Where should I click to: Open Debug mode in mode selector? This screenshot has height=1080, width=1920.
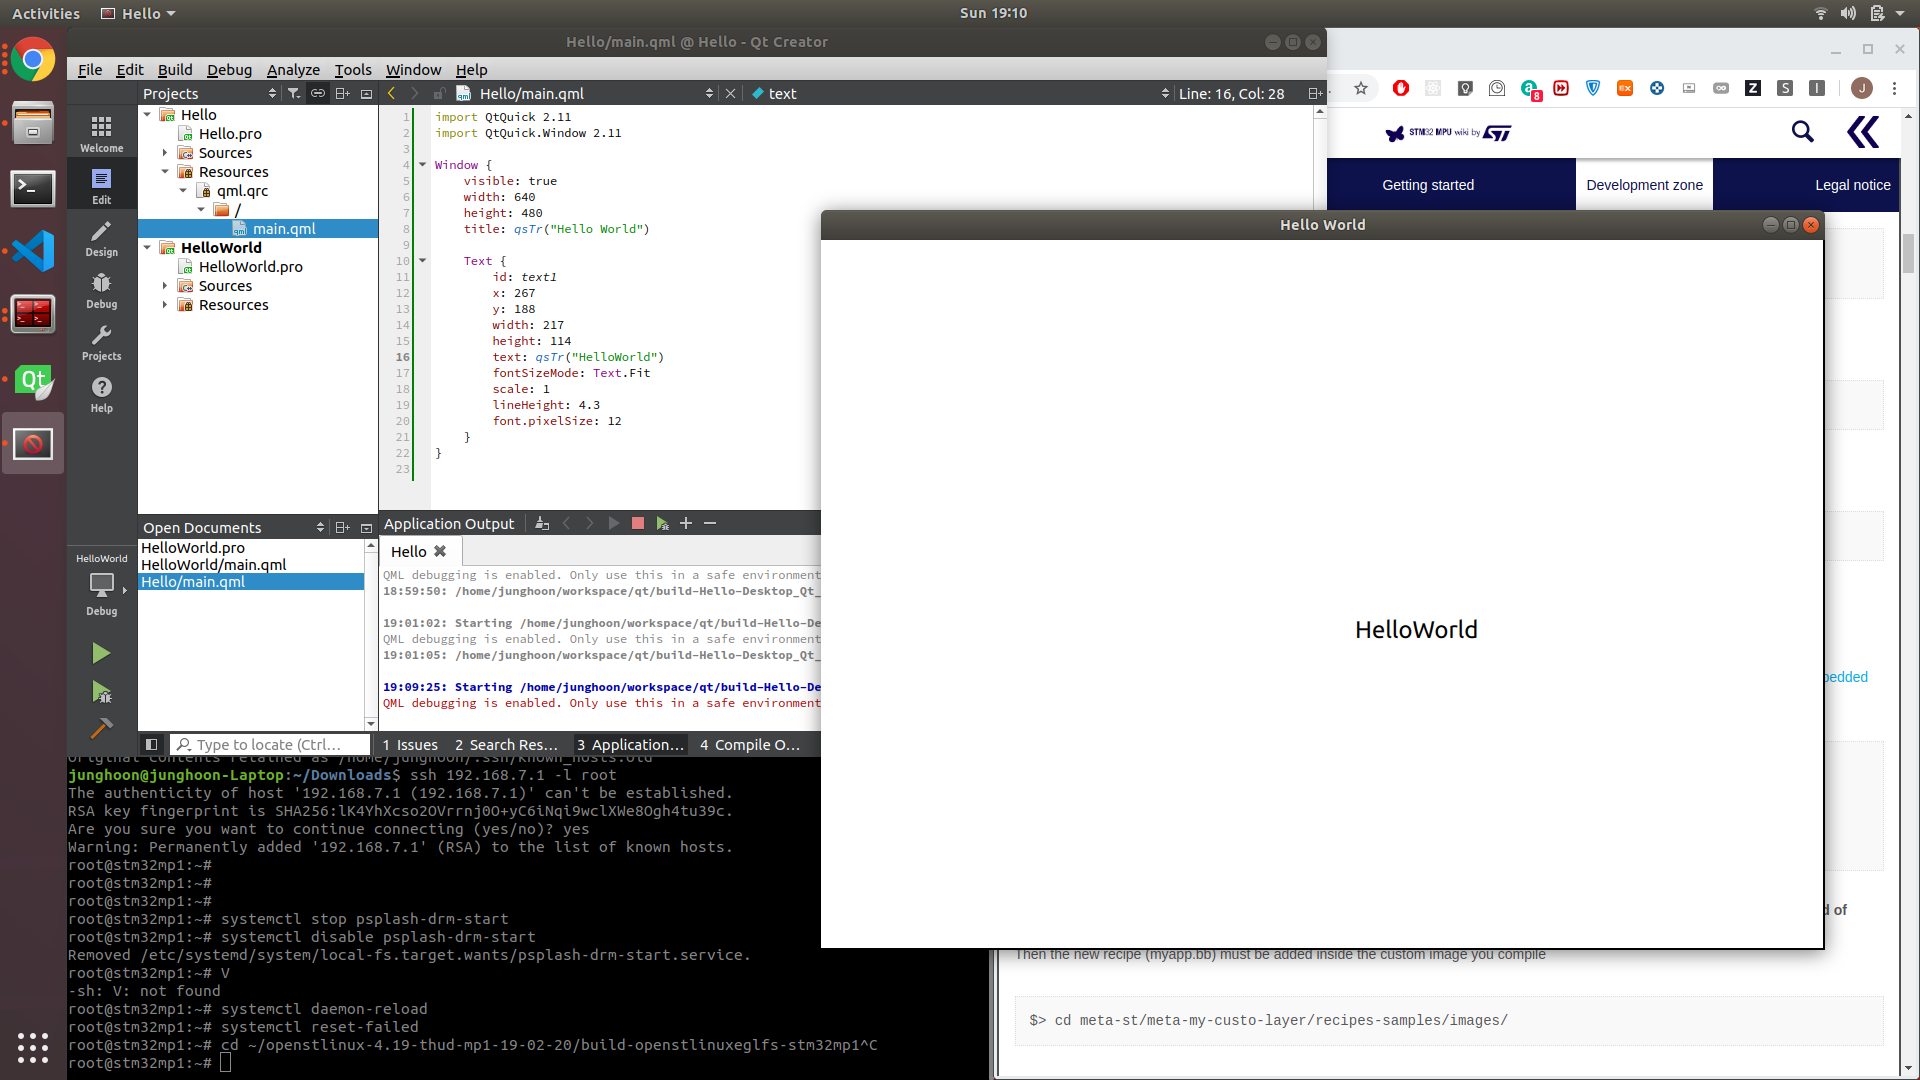(101, 290)
